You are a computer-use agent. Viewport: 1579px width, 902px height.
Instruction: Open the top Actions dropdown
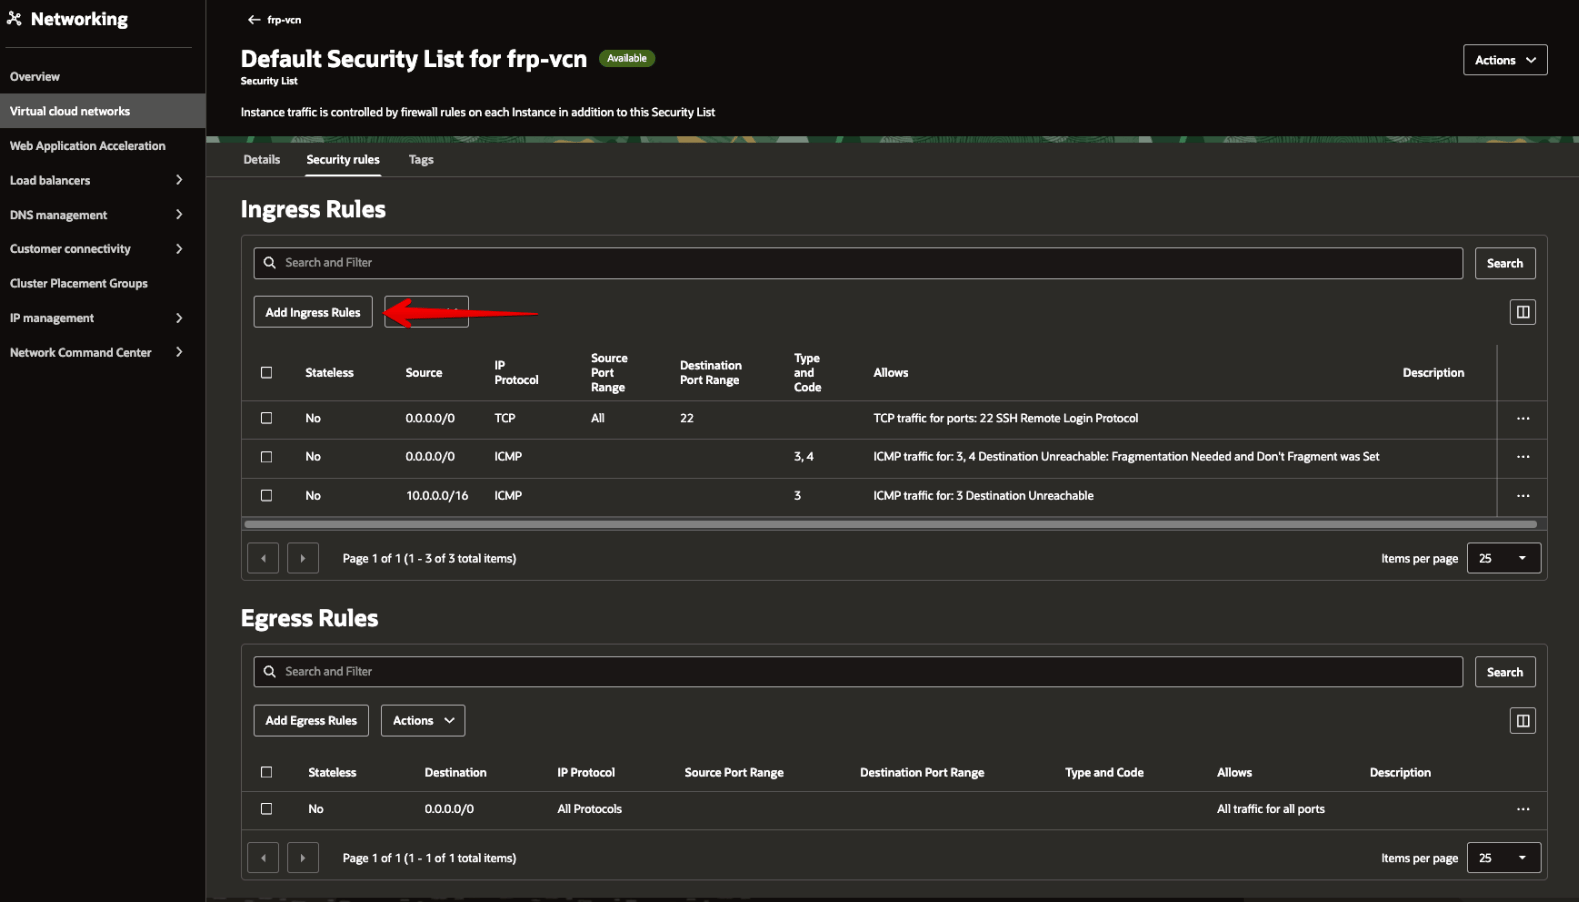tap(1505, 60)
